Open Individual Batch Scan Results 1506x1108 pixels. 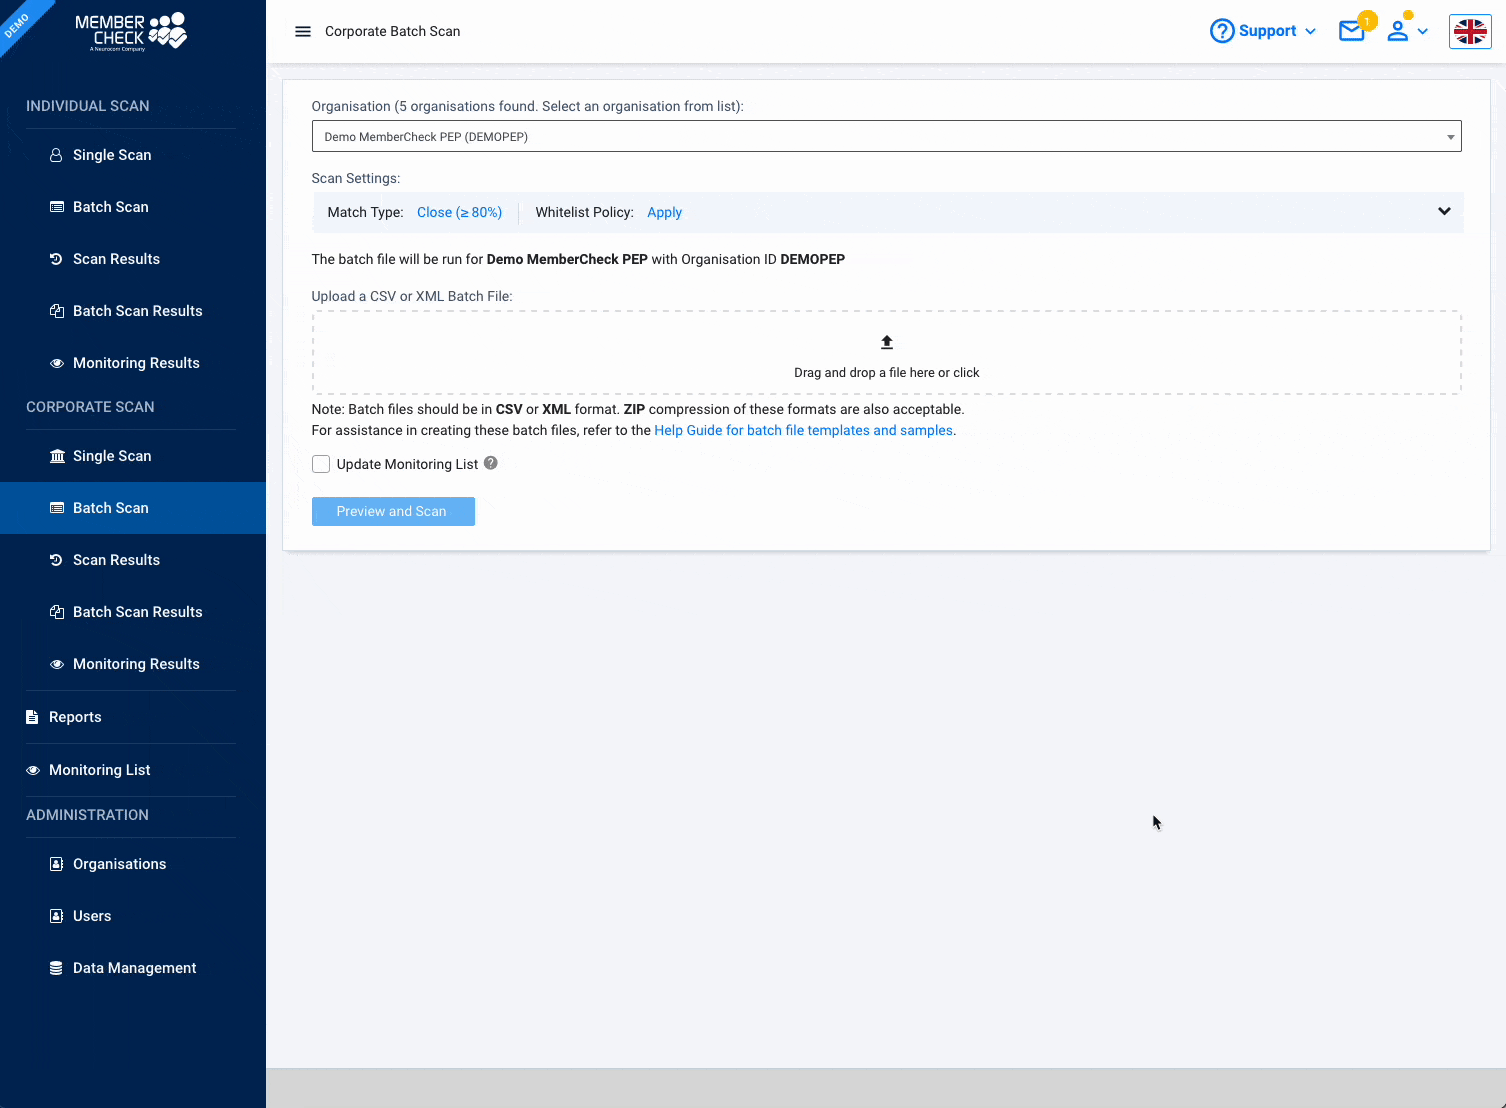tap(133, 311)
